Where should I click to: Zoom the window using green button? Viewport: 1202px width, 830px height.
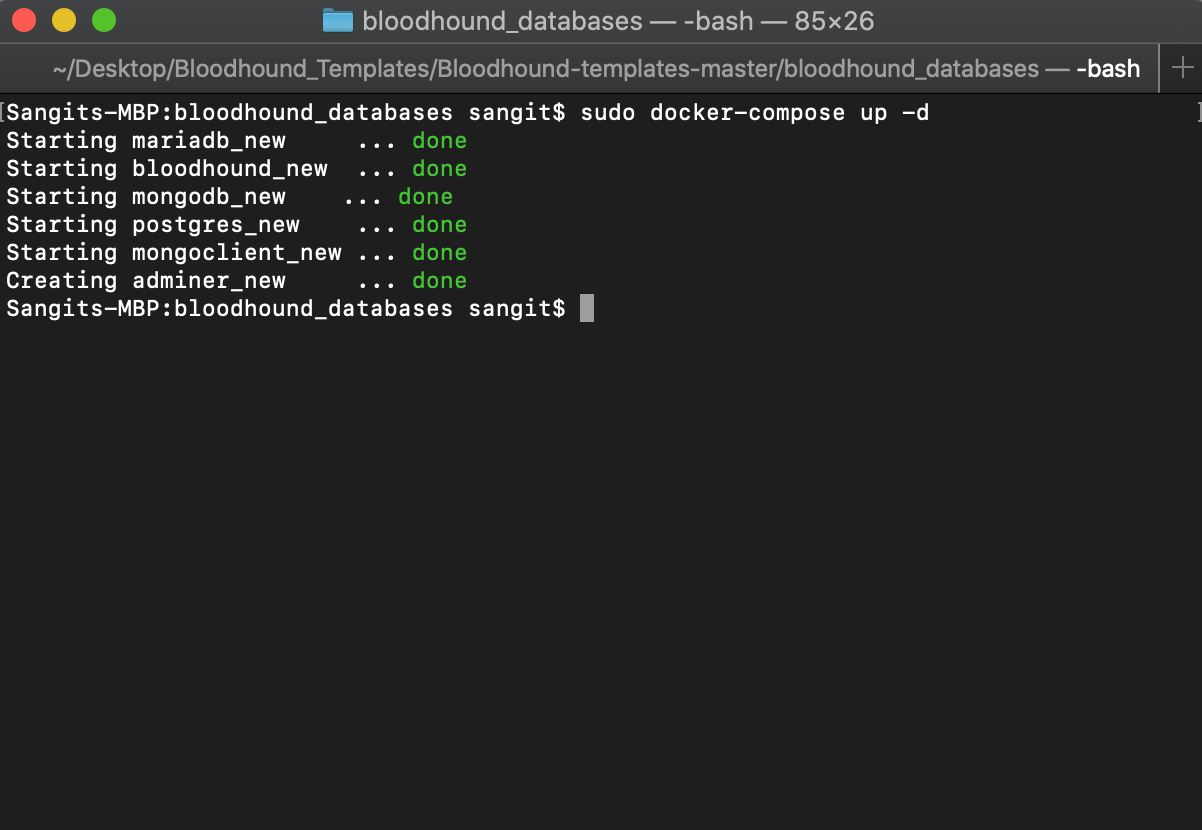point(104,20)
